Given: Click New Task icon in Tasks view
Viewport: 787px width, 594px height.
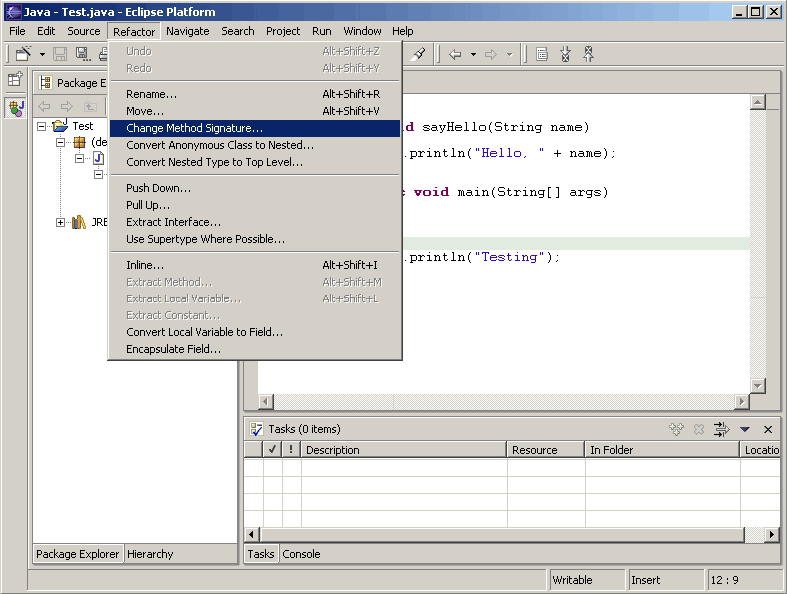Looking at the screenshot, I should pos(676,429).
